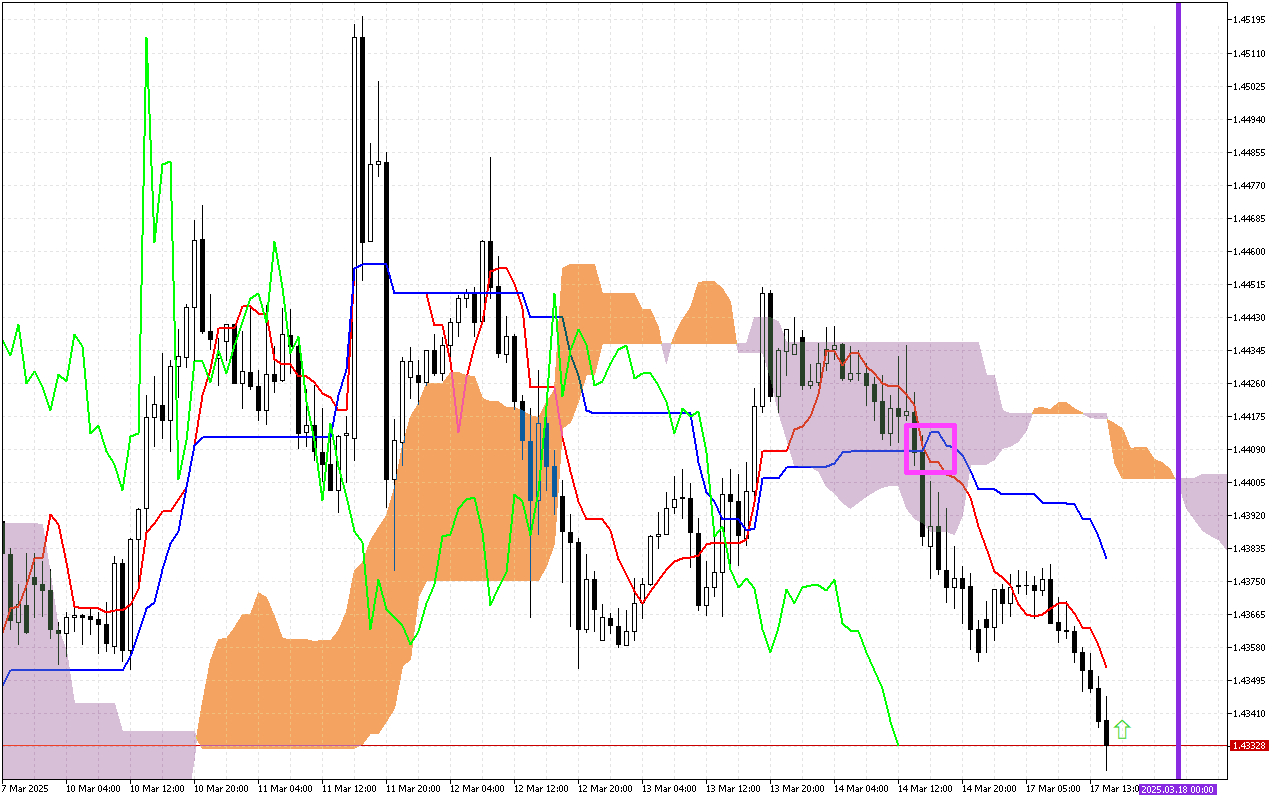Click the 1.43750 price axis label
This screenshot has height=800, width=1280.
(x=1249, y=581)
